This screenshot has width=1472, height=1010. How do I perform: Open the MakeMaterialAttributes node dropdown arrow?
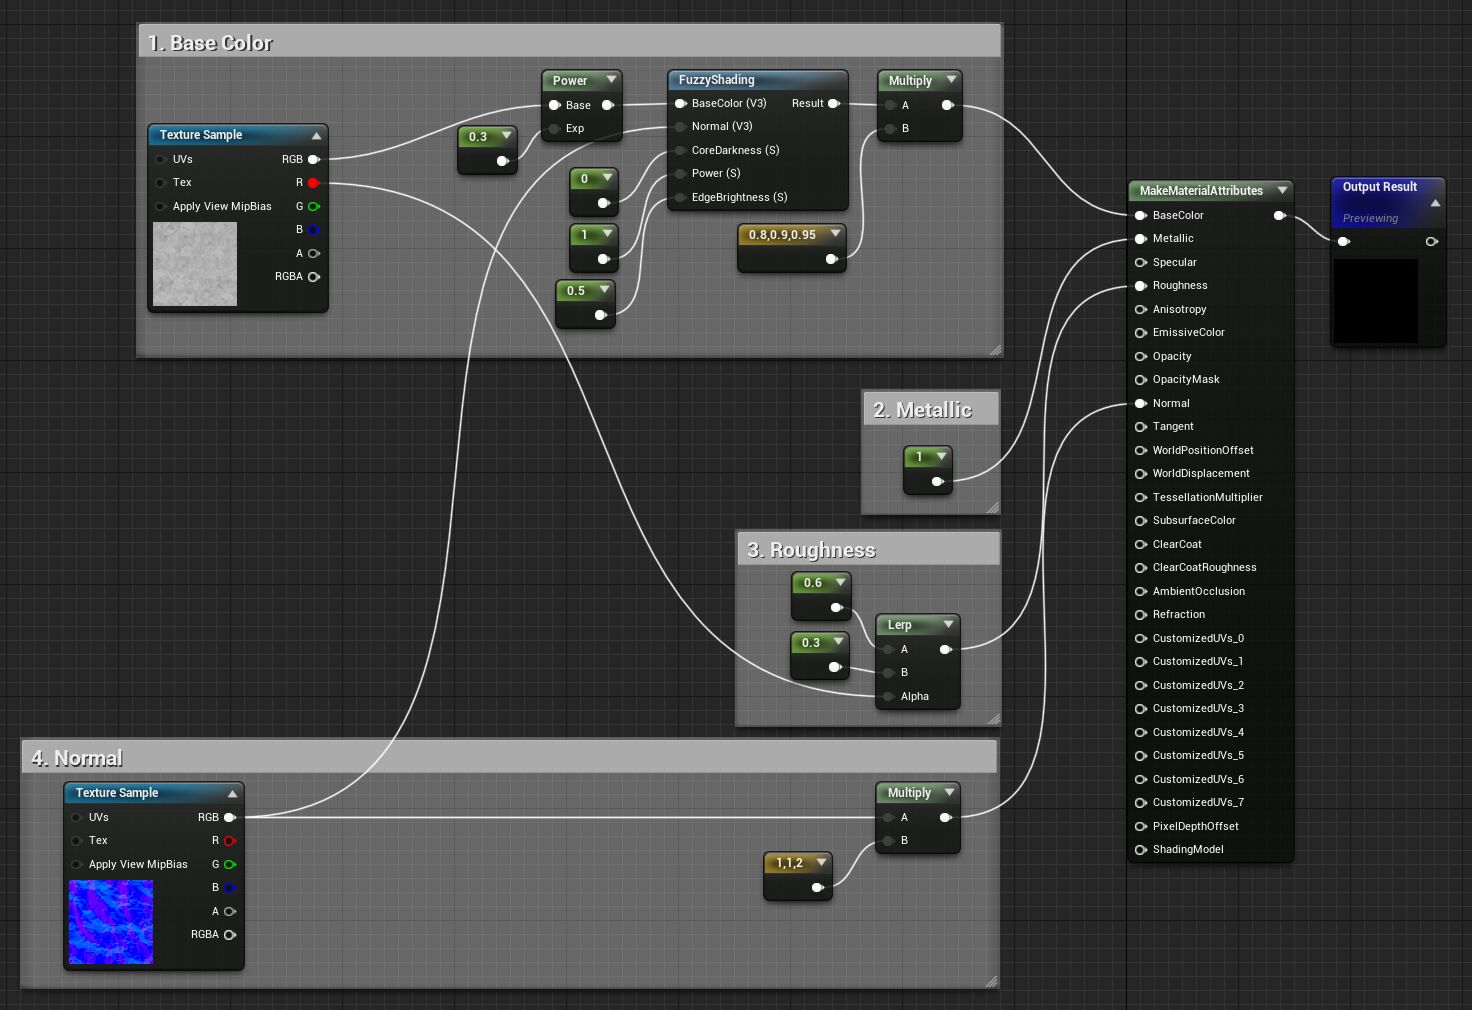[x=1282, y=190]
